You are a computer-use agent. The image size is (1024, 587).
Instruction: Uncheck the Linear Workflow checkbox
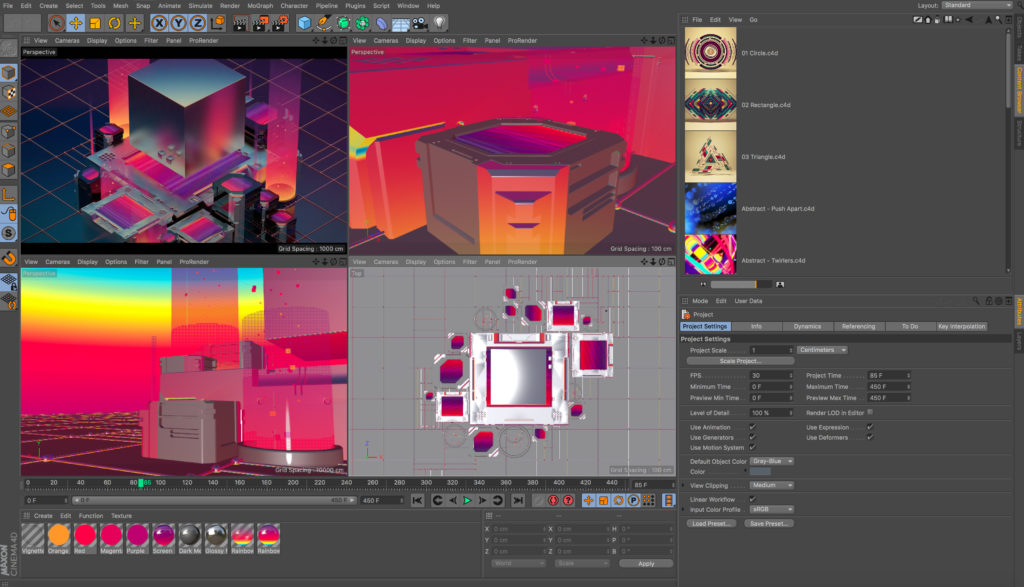coord(752,498)
